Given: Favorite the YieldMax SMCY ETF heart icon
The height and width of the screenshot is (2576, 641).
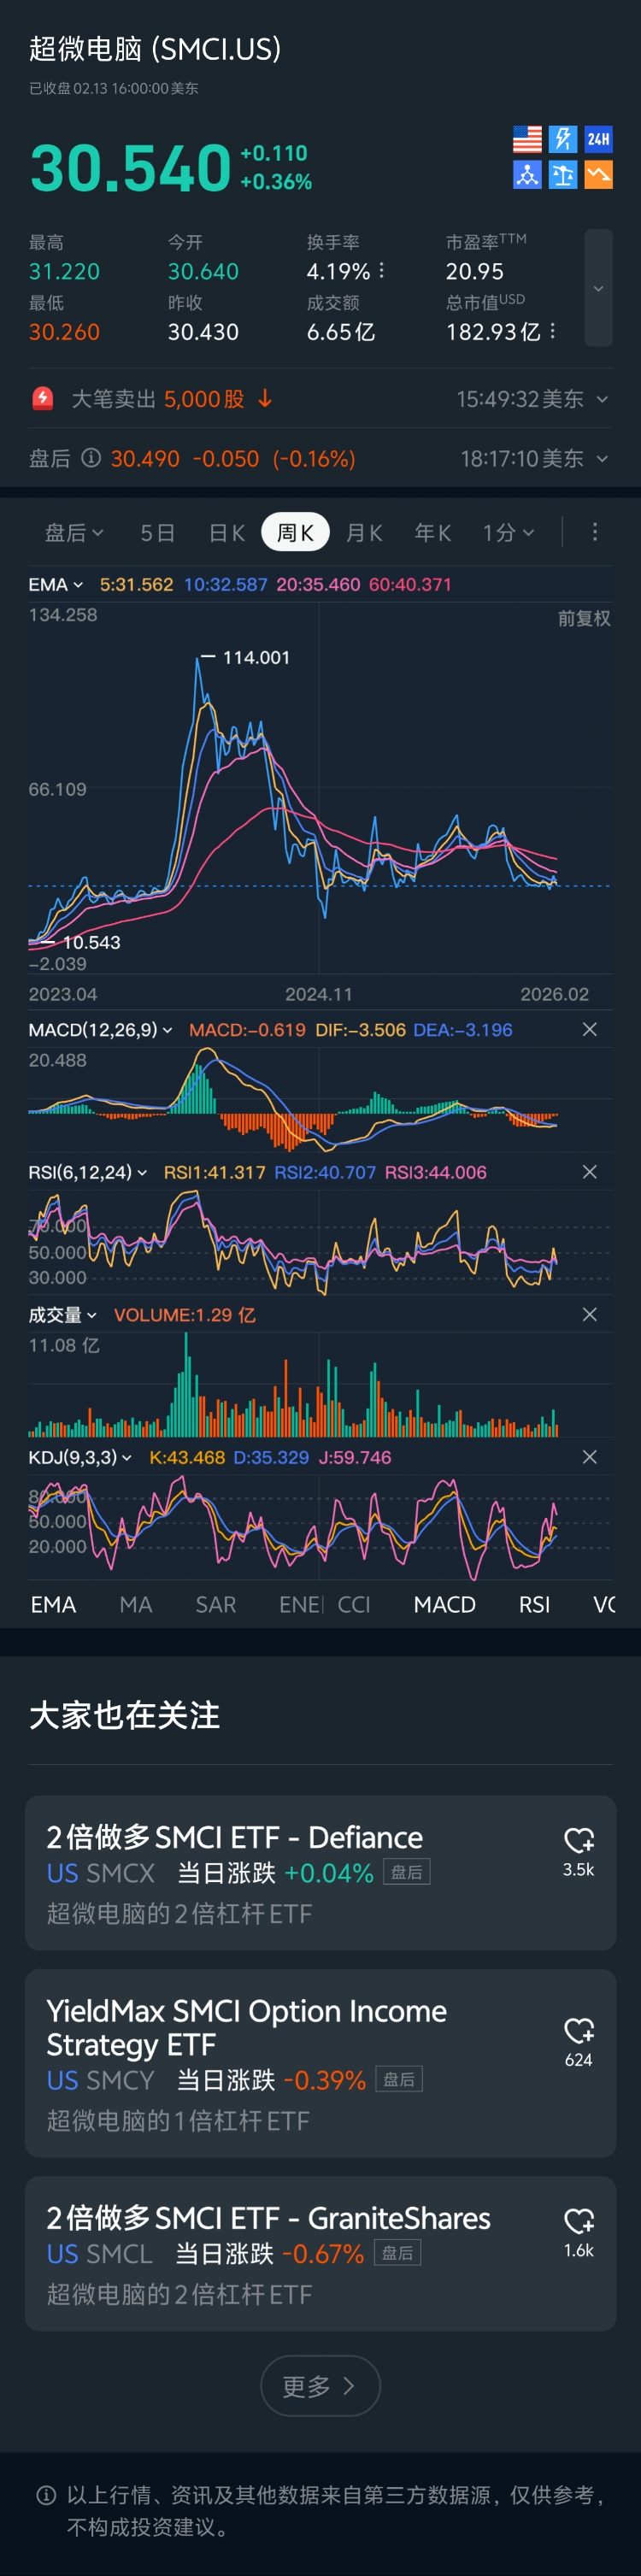Looking at the screenshot, I should 579,2031.
